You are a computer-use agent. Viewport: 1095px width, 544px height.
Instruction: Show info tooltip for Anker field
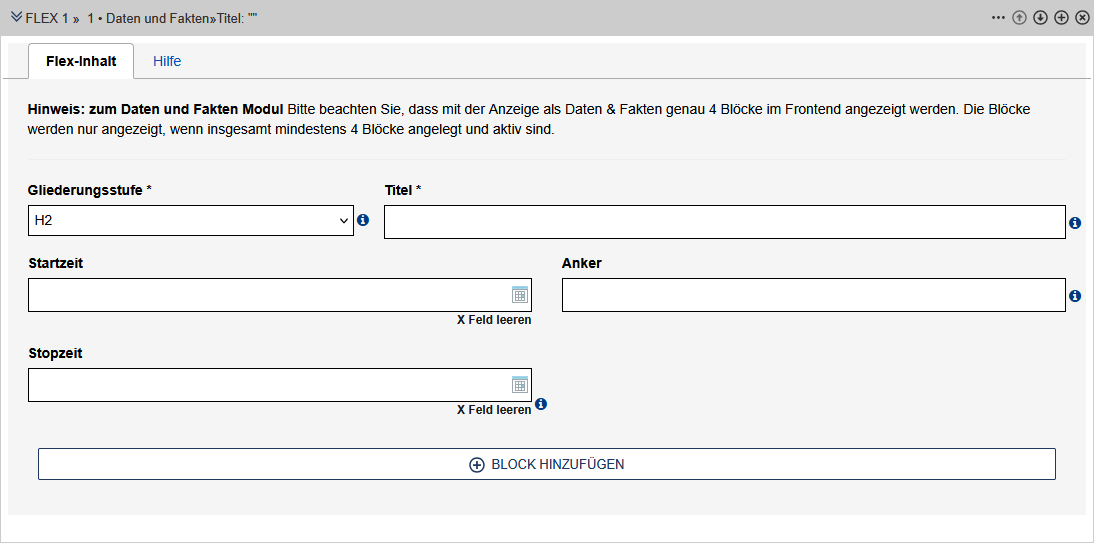coord(1075,296)
